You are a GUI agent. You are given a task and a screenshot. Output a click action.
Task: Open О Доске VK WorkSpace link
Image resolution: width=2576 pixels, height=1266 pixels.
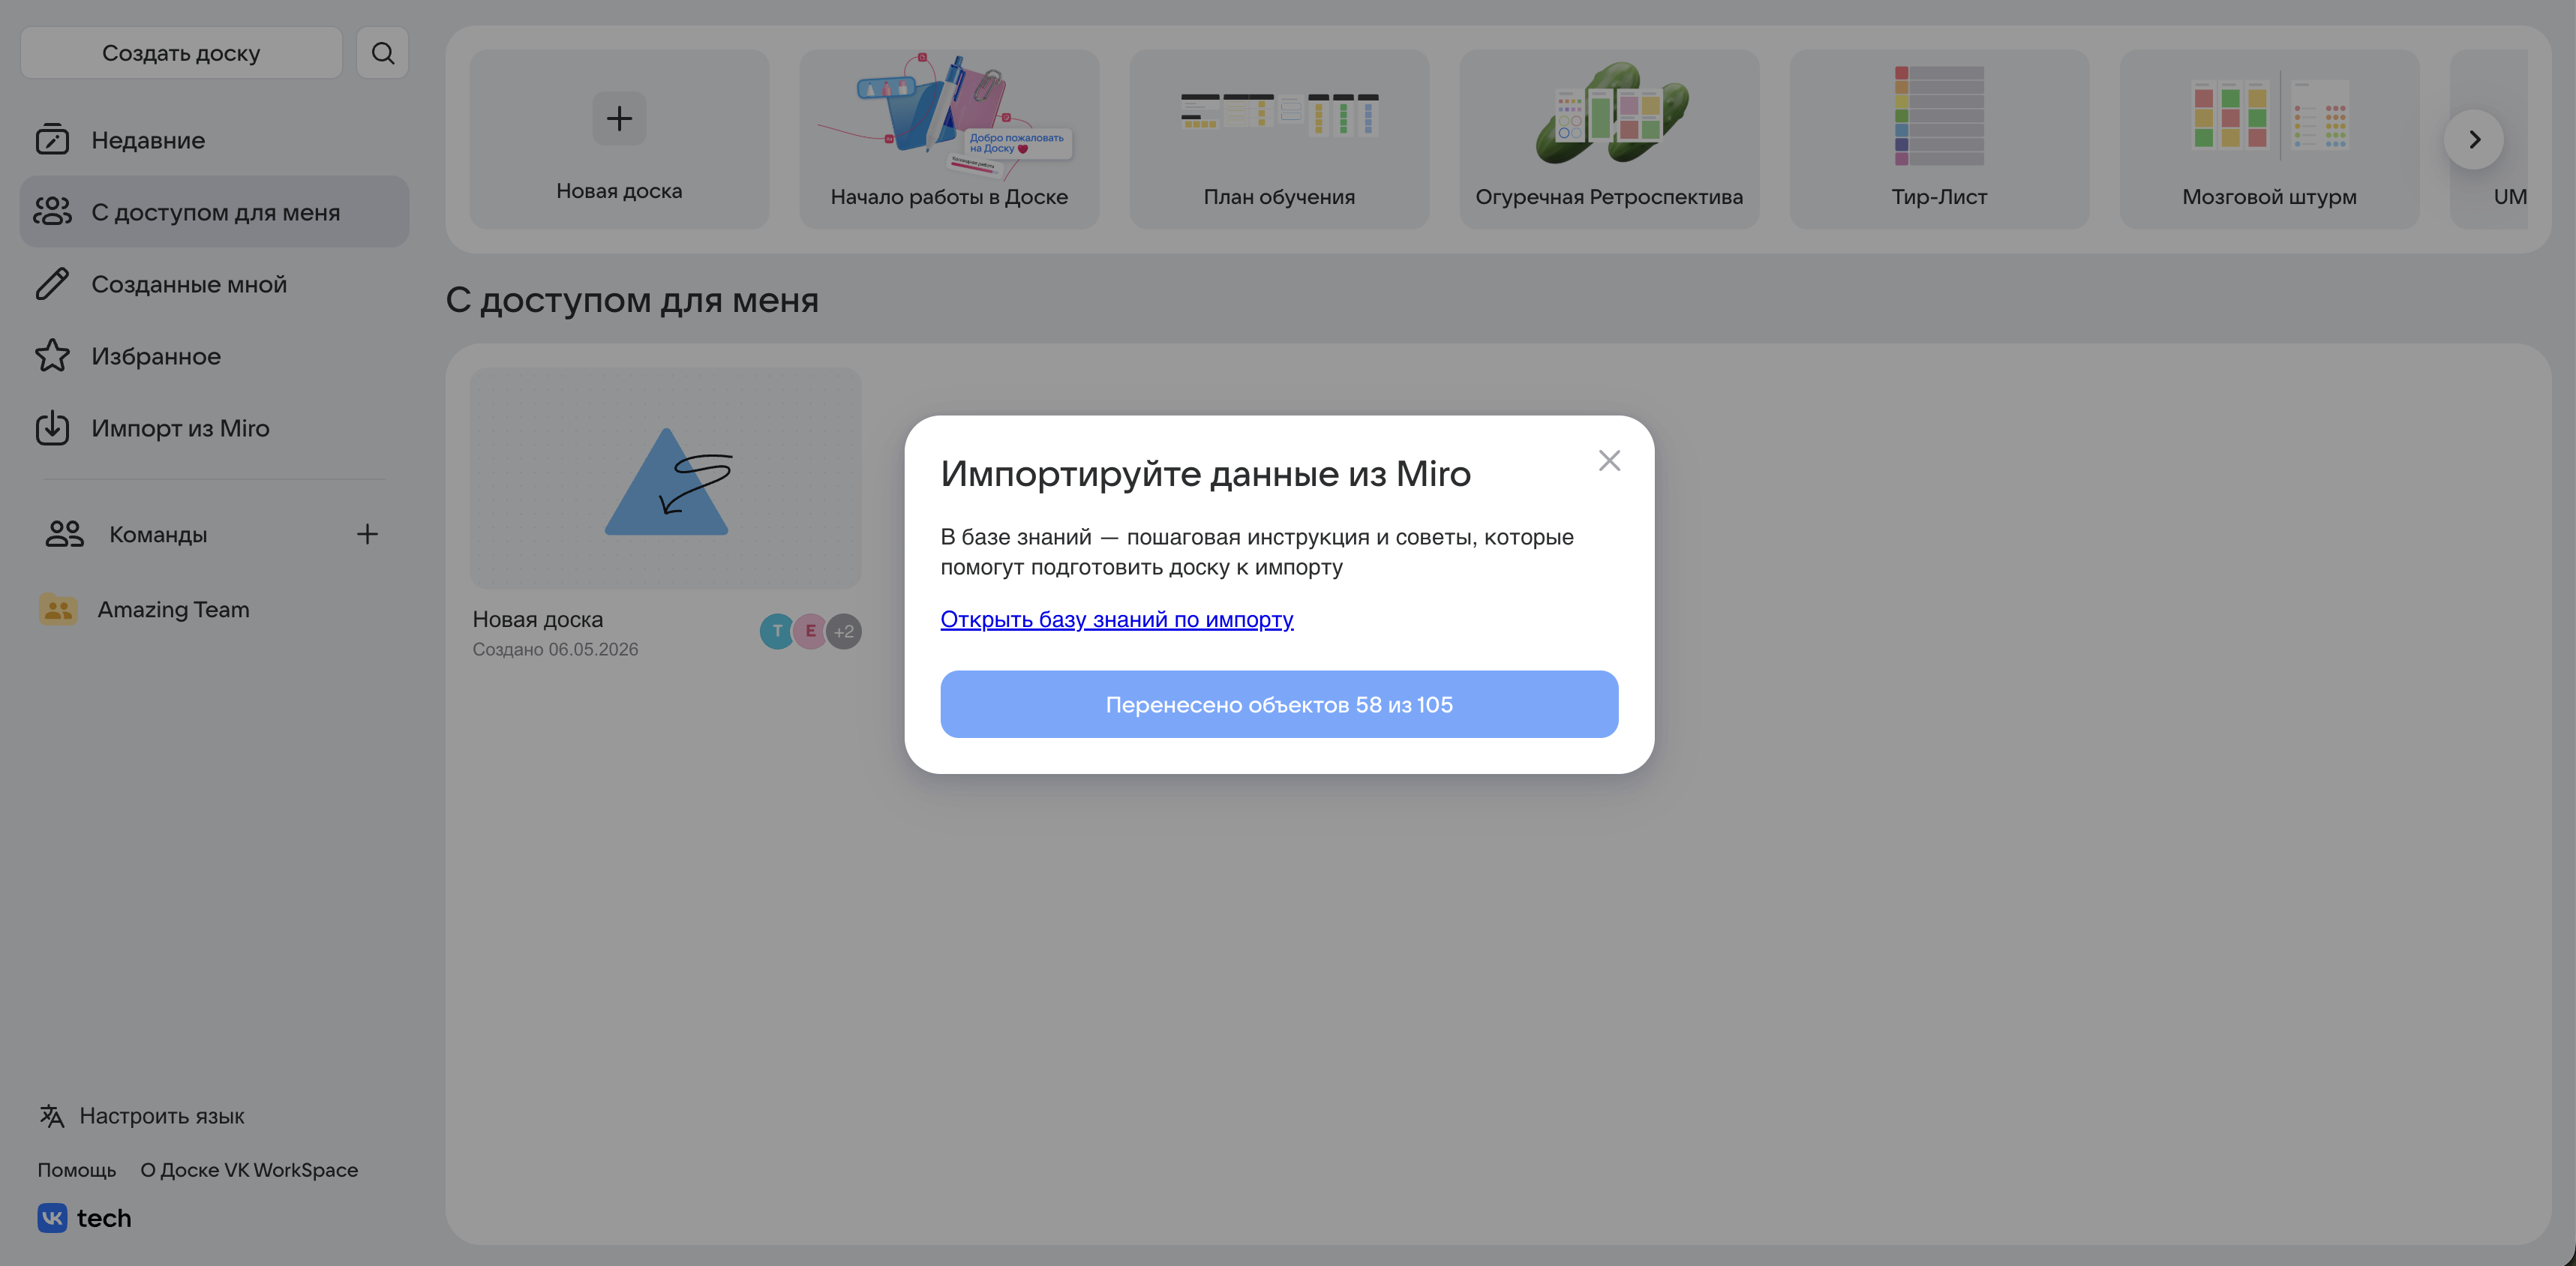pyautogui.click(x=249, y=1169)
